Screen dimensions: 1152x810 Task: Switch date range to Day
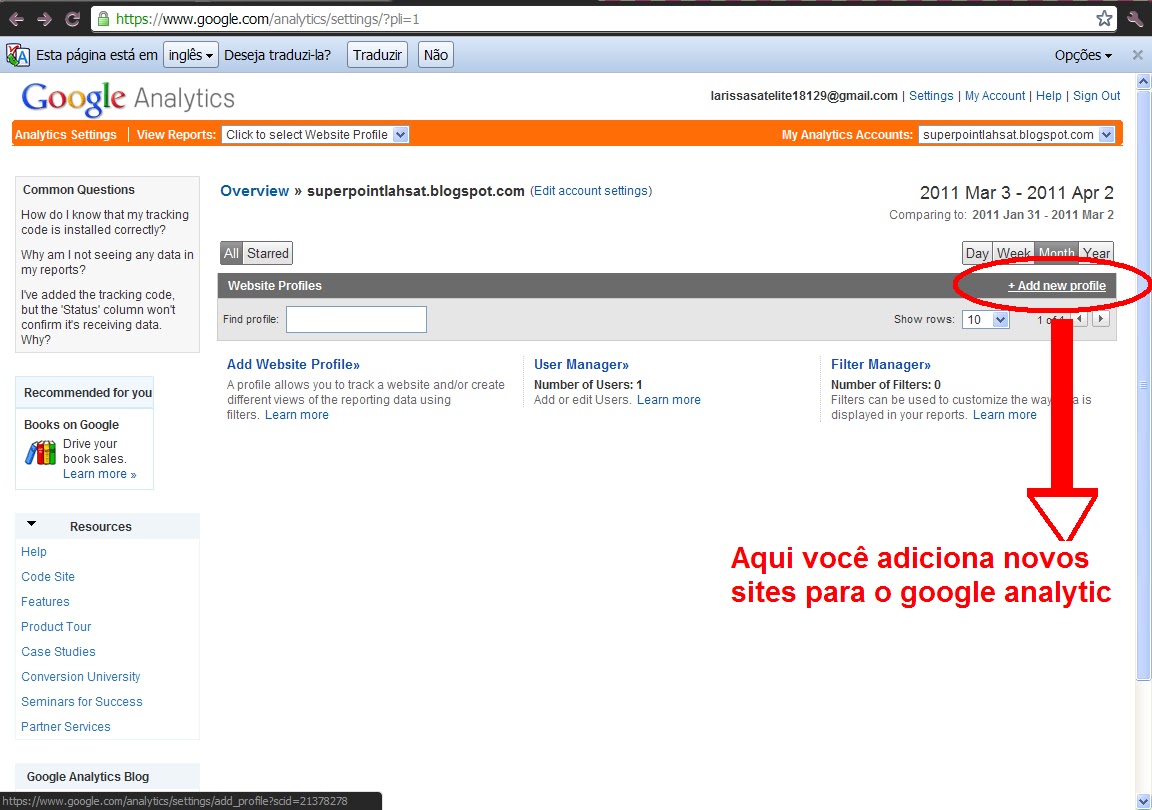(x=977, y=253)
